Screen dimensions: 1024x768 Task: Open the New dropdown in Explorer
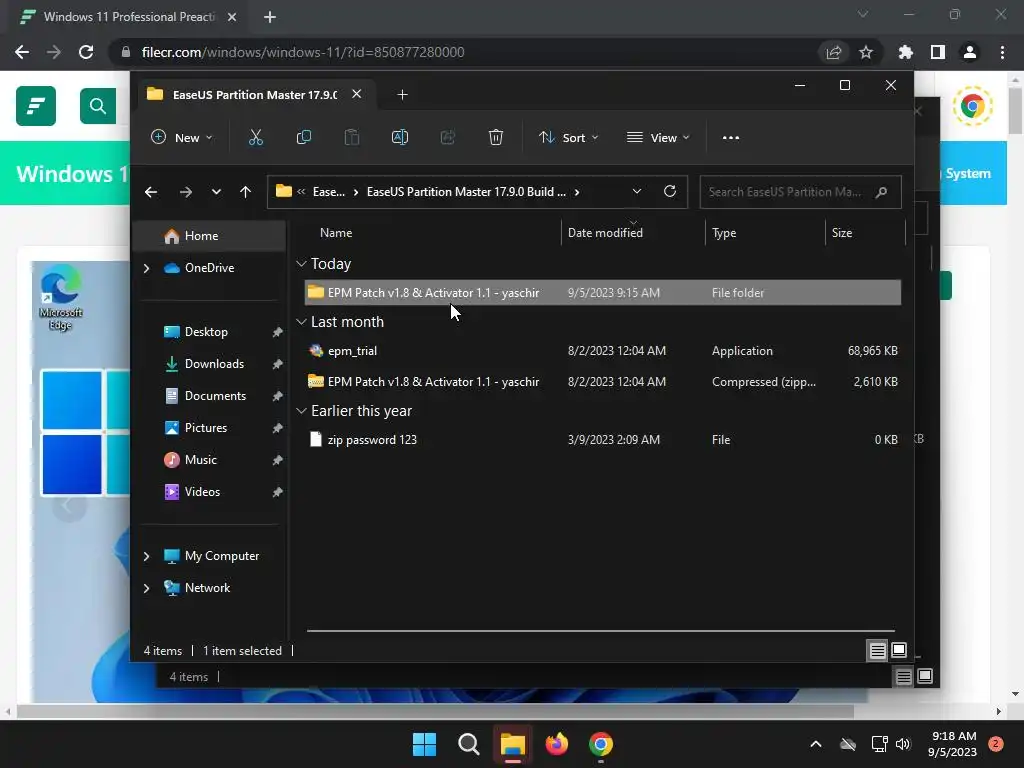[x=182, y=138]
